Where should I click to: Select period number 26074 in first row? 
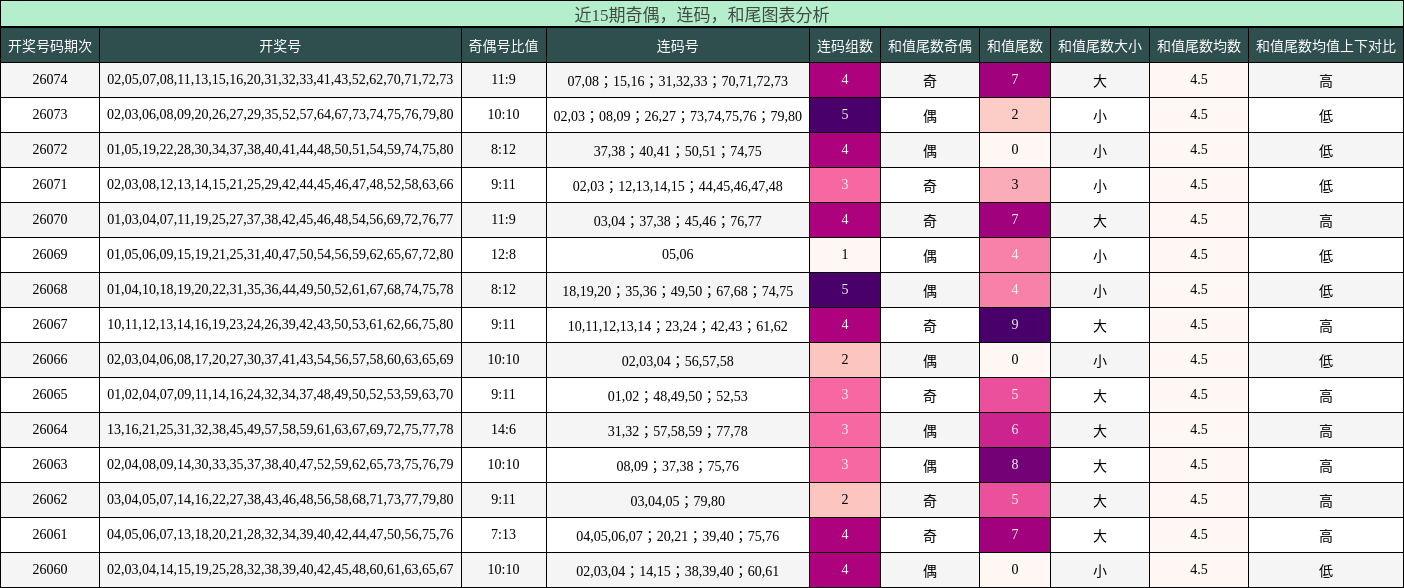pyautogui.click(x=51, y=80)
